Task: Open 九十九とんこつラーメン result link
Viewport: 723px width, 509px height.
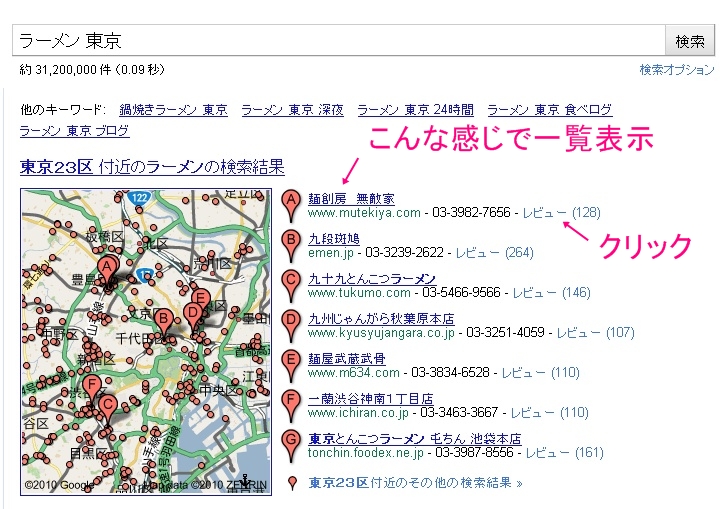Action: (x=372, y=278)
